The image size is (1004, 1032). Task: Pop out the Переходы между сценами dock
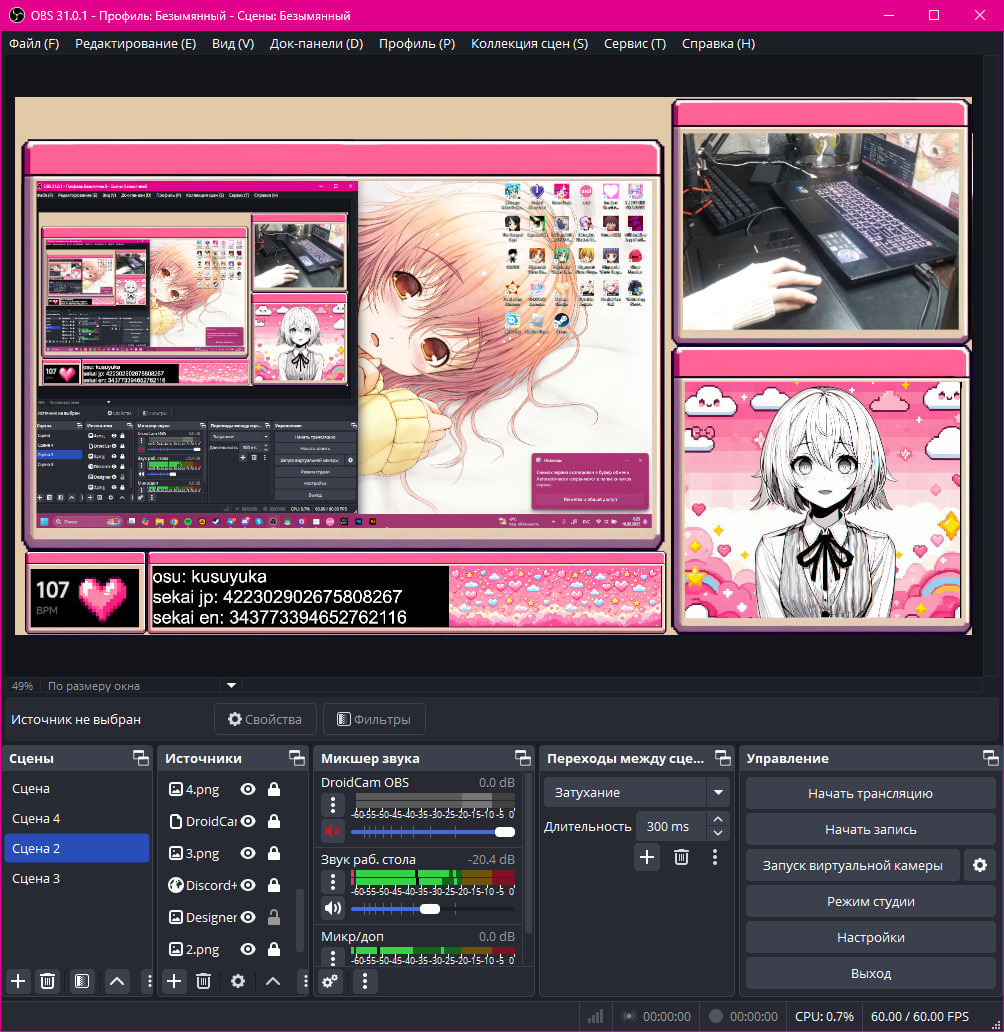(x=723, y=758)
